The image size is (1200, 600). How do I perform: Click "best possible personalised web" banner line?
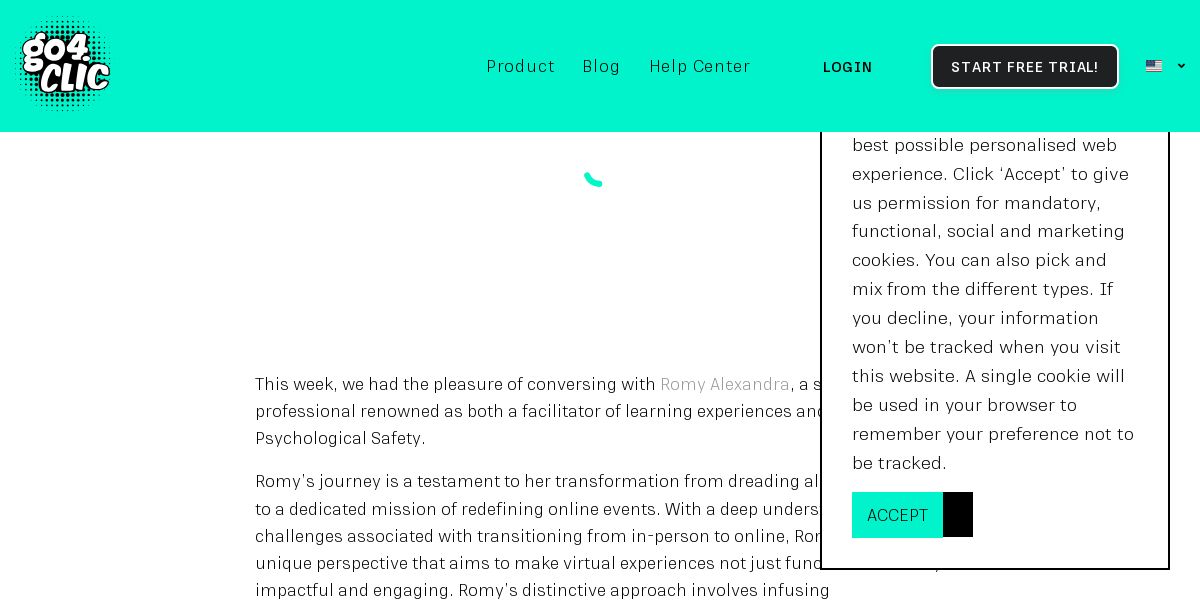[984, 145]
